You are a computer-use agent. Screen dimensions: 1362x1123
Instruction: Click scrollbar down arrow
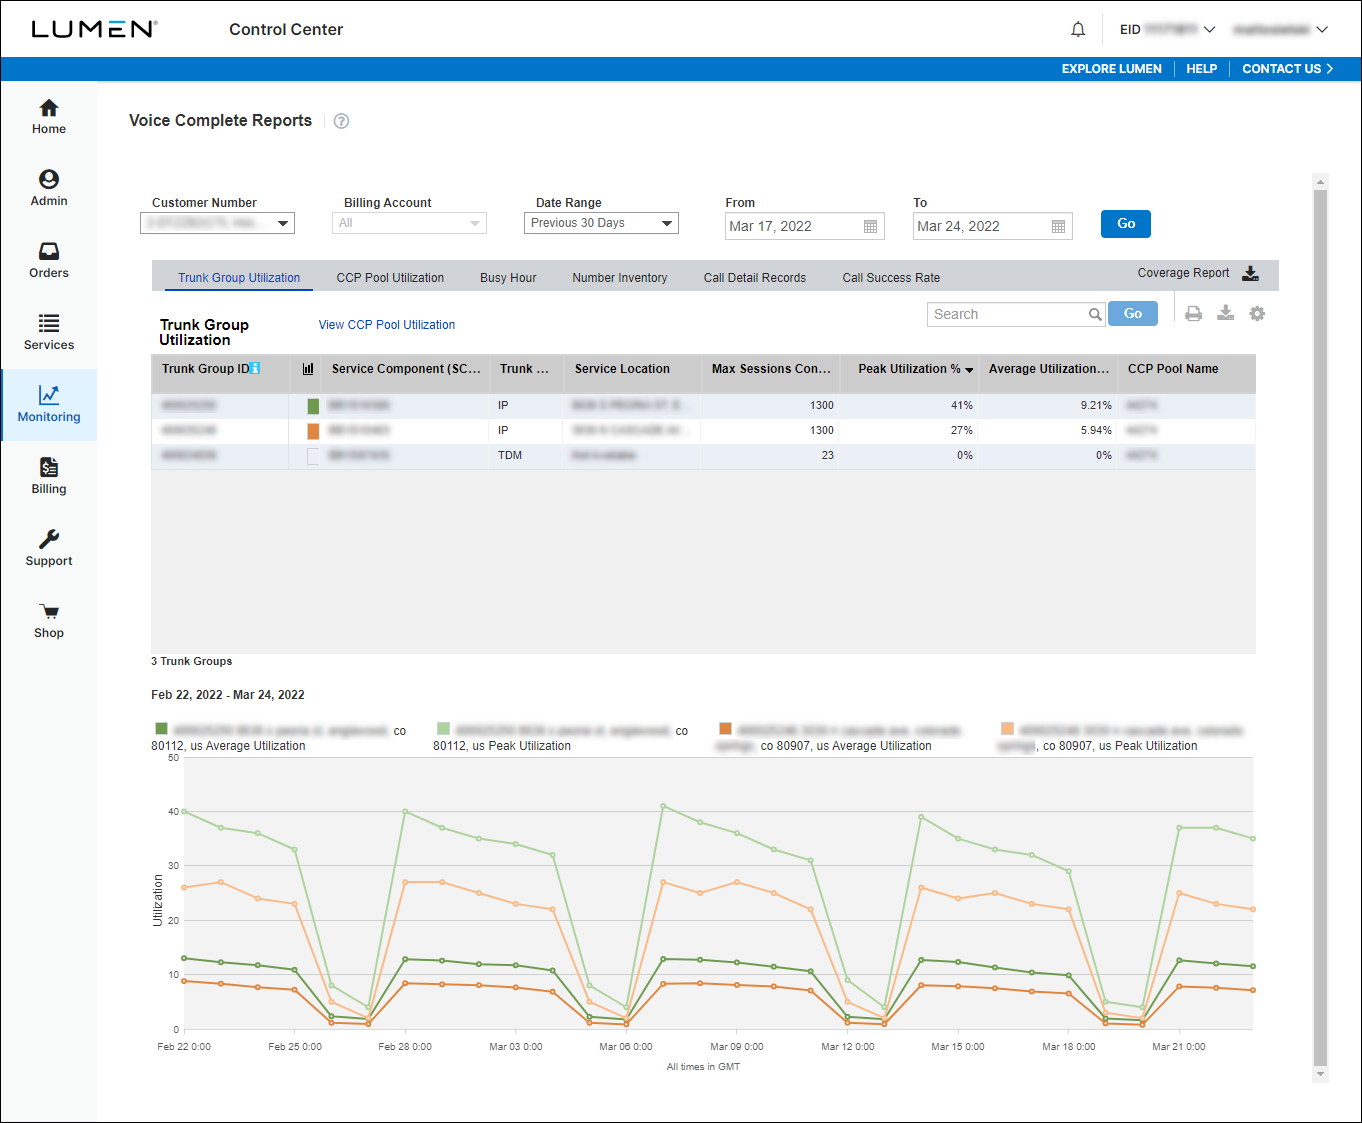coord(1320,1074)
